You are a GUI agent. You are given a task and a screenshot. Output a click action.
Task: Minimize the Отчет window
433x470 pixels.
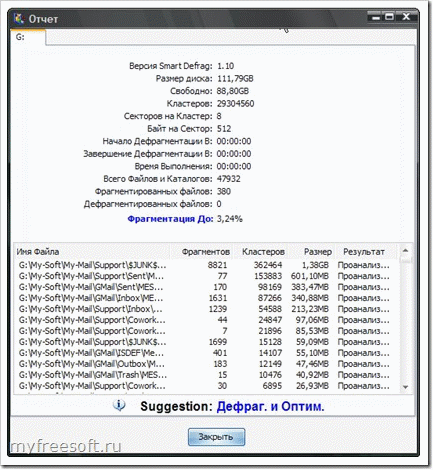(x=376, y=17)
